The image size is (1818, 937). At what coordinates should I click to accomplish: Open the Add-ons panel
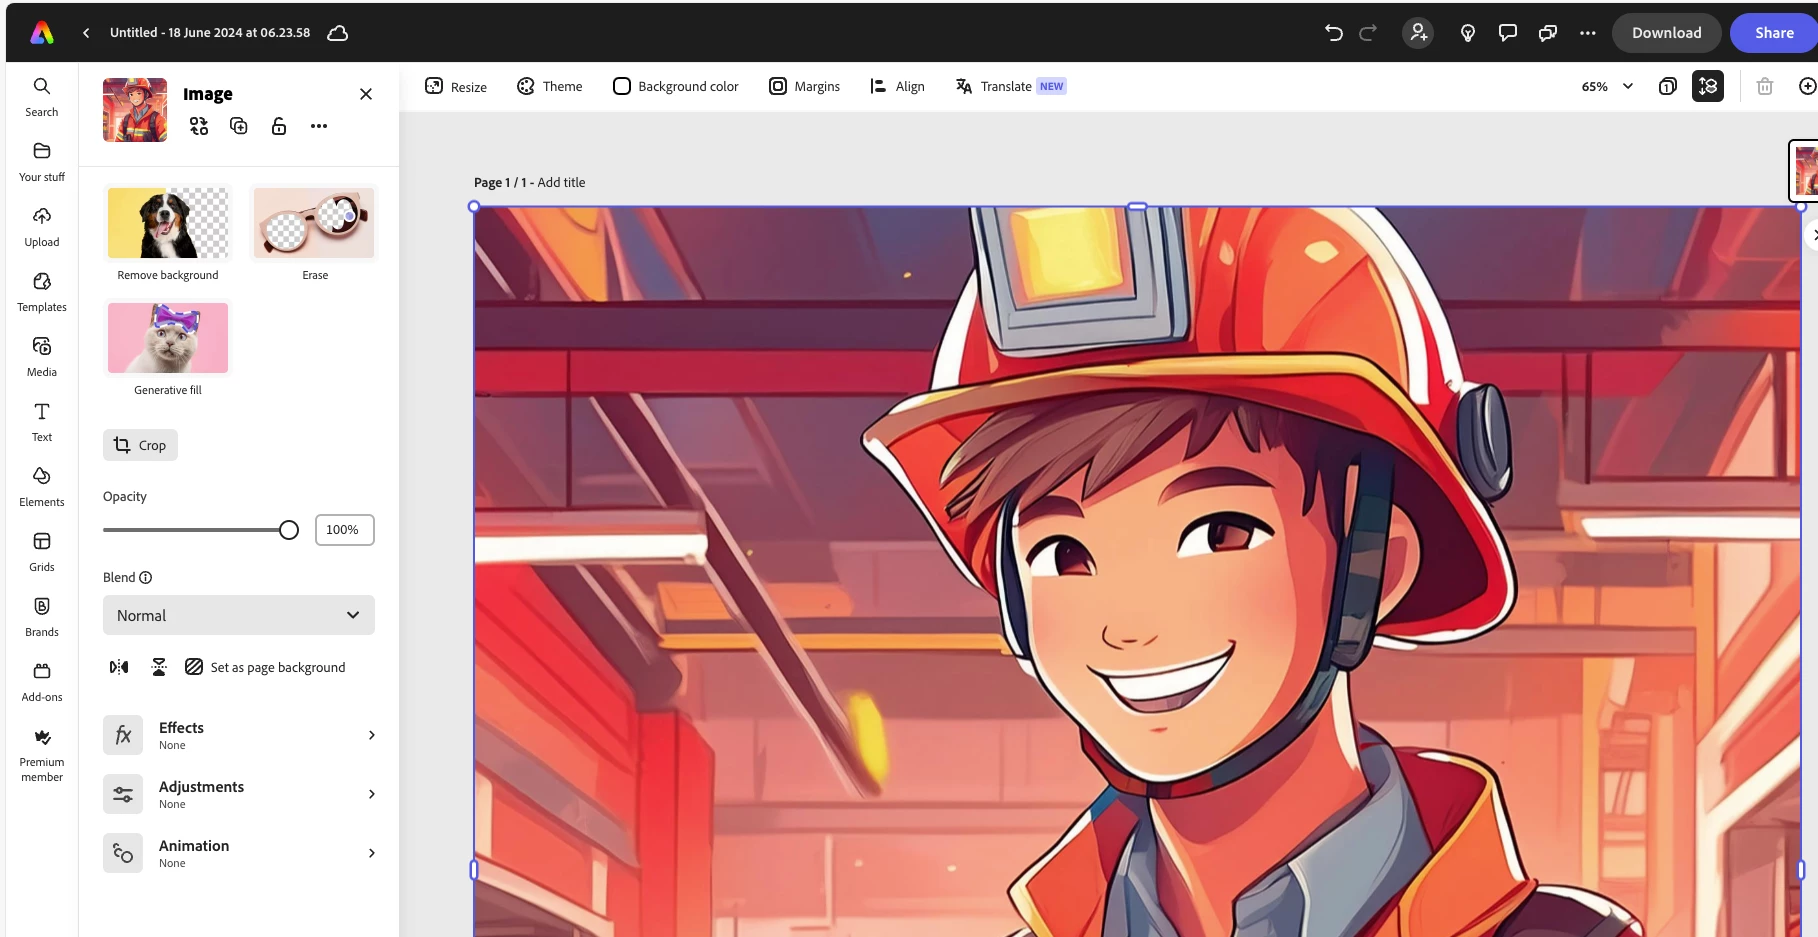[x=42, y=682]
